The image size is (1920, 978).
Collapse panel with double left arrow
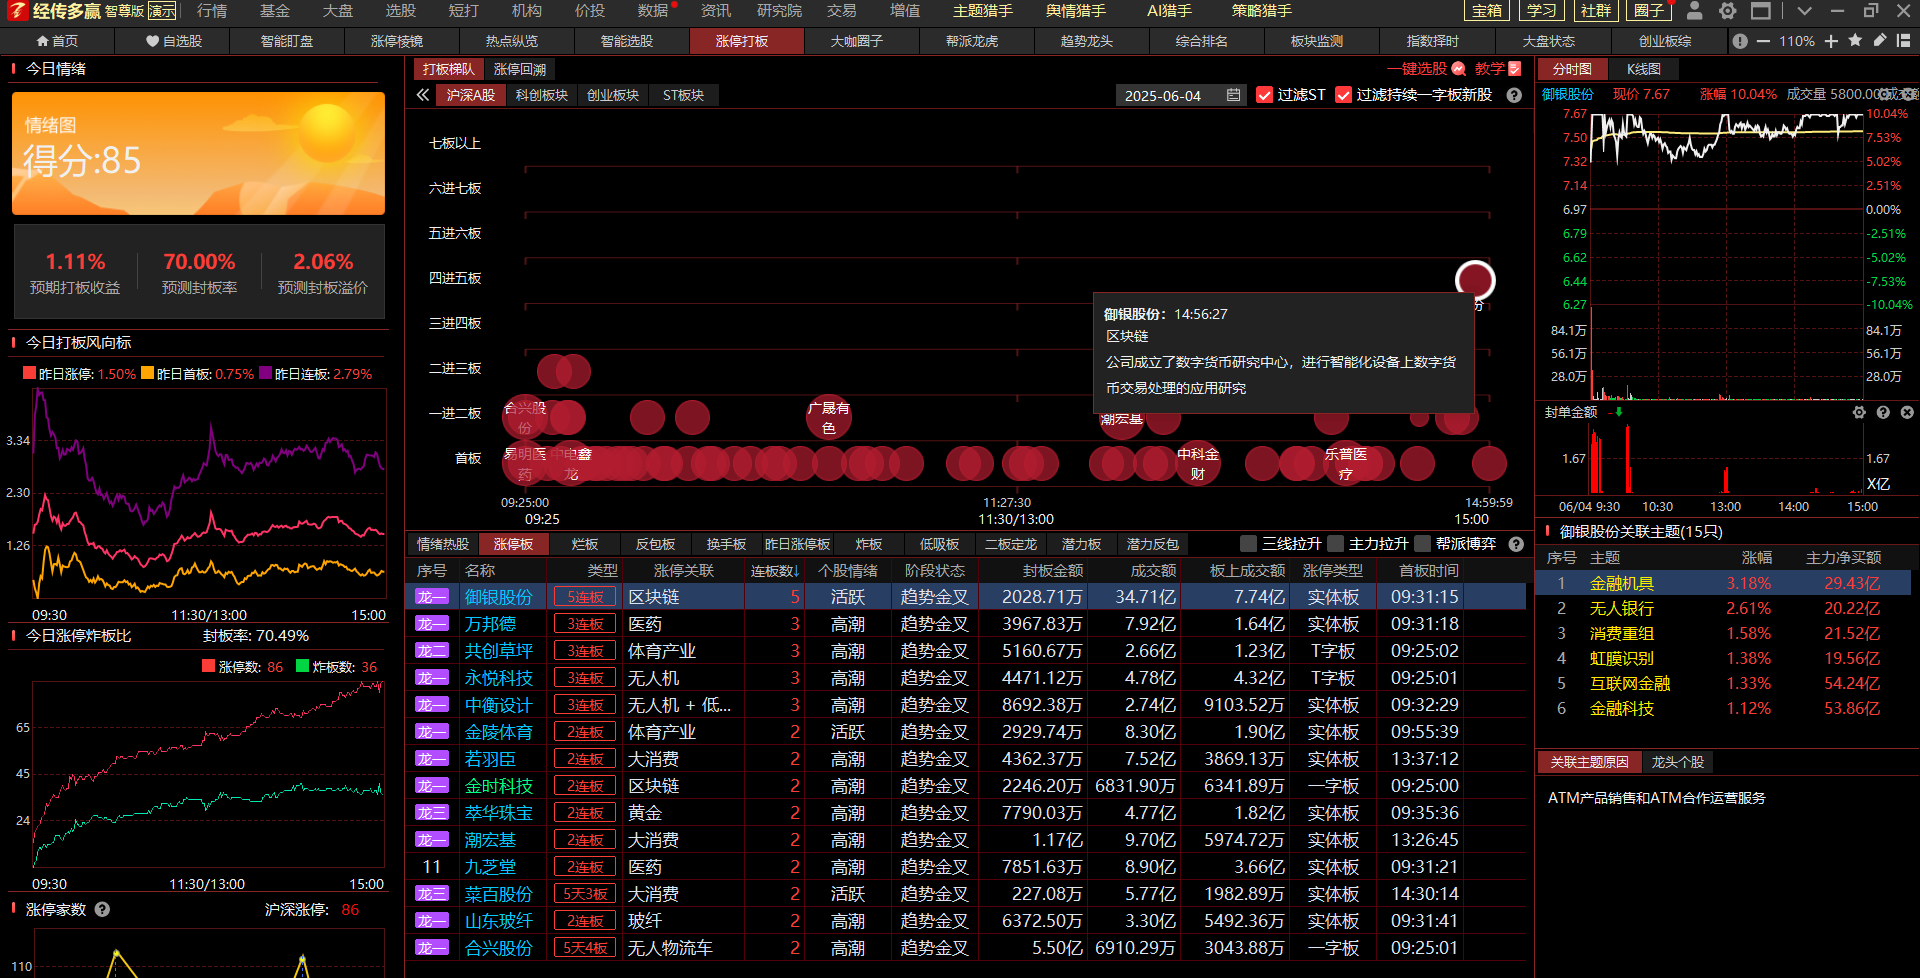pos(423,95)
